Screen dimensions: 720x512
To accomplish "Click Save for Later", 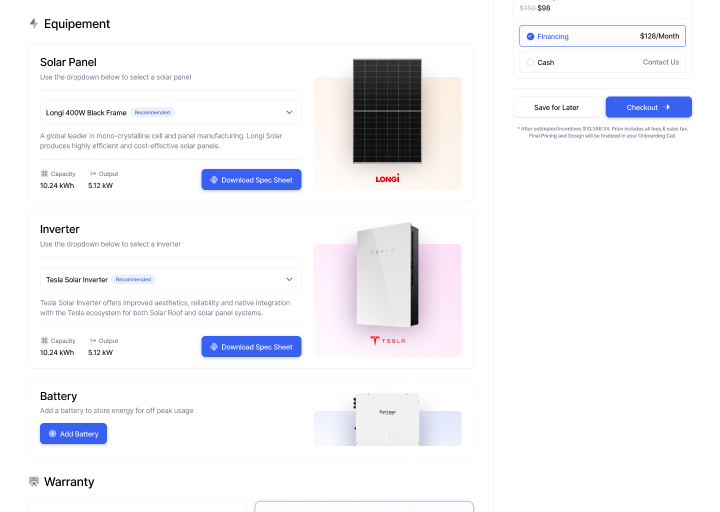I will (556, 107).
